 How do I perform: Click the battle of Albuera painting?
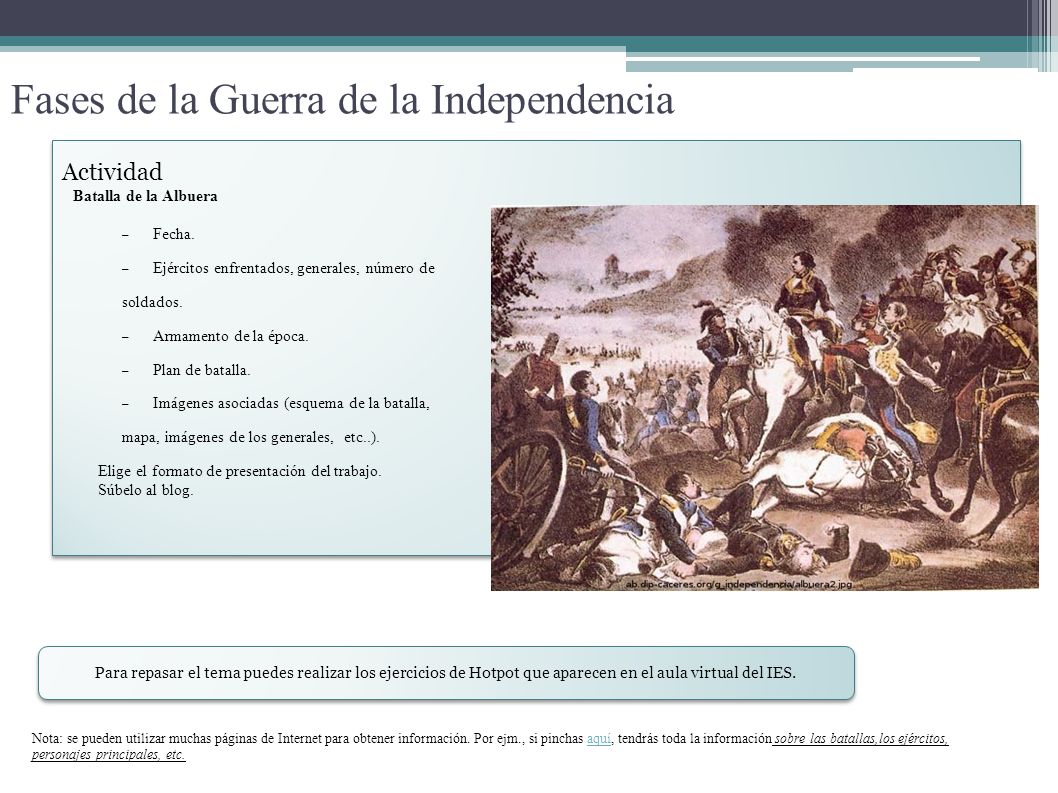[764, 398]
